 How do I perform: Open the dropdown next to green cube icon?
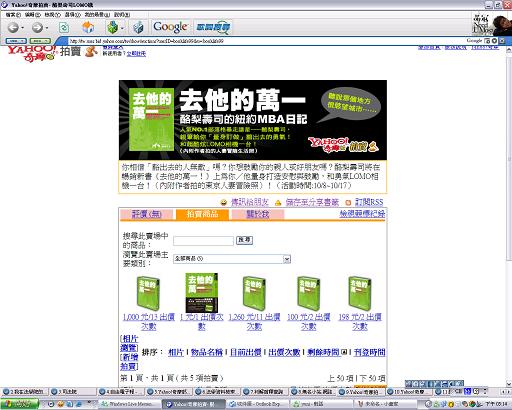pyautogui.click(x=122, y=28)
